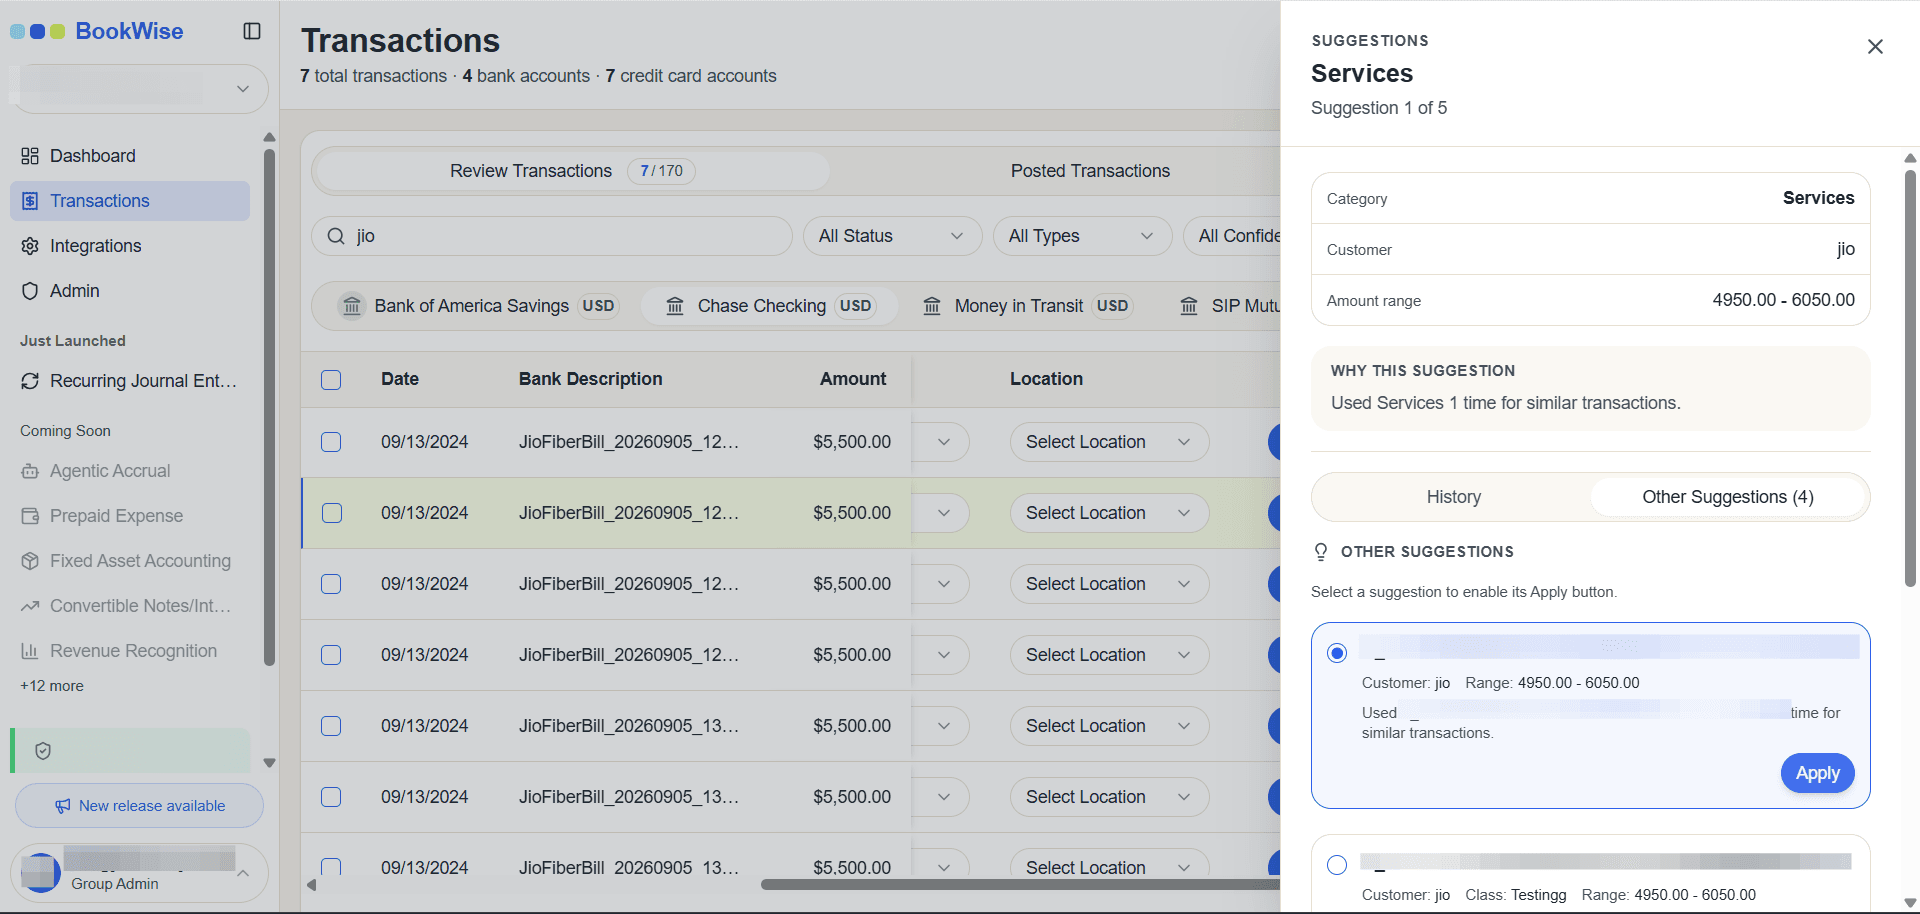
Task: Apply the selected suggestion
Action: (x=1817, y=773)
